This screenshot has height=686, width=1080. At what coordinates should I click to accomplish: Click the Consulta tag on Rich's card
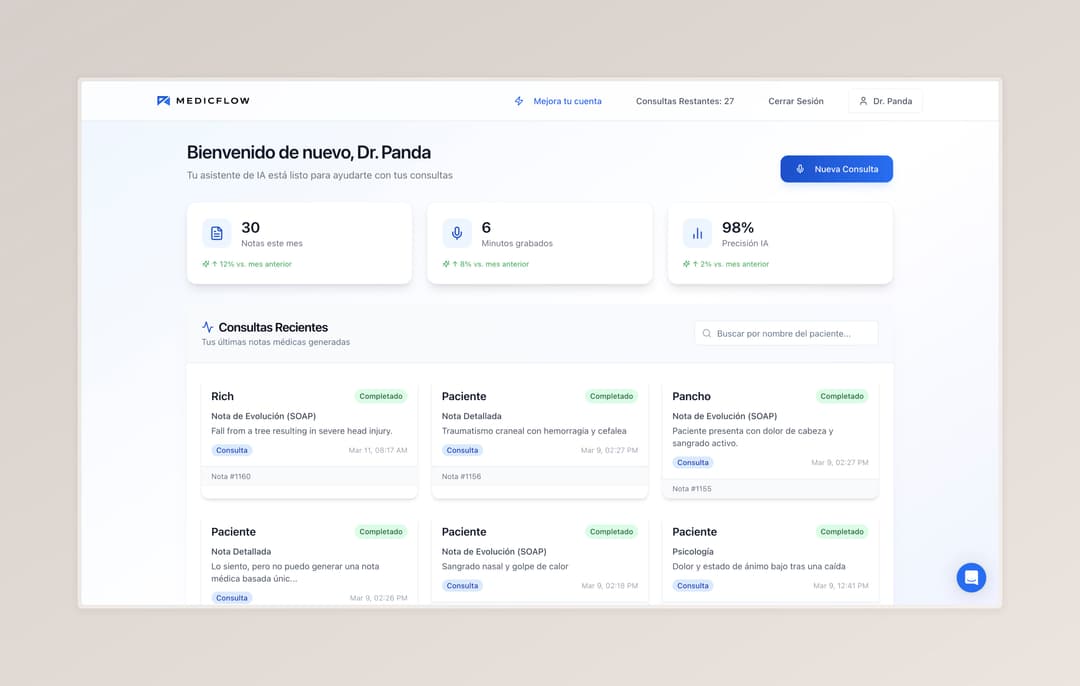[x=232, y=450]
